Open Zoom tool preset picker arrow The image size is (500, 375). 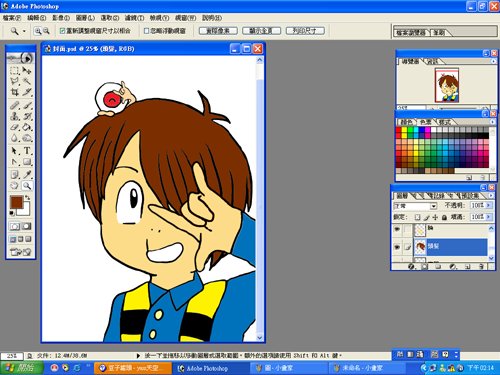click(x=24, y=31)
